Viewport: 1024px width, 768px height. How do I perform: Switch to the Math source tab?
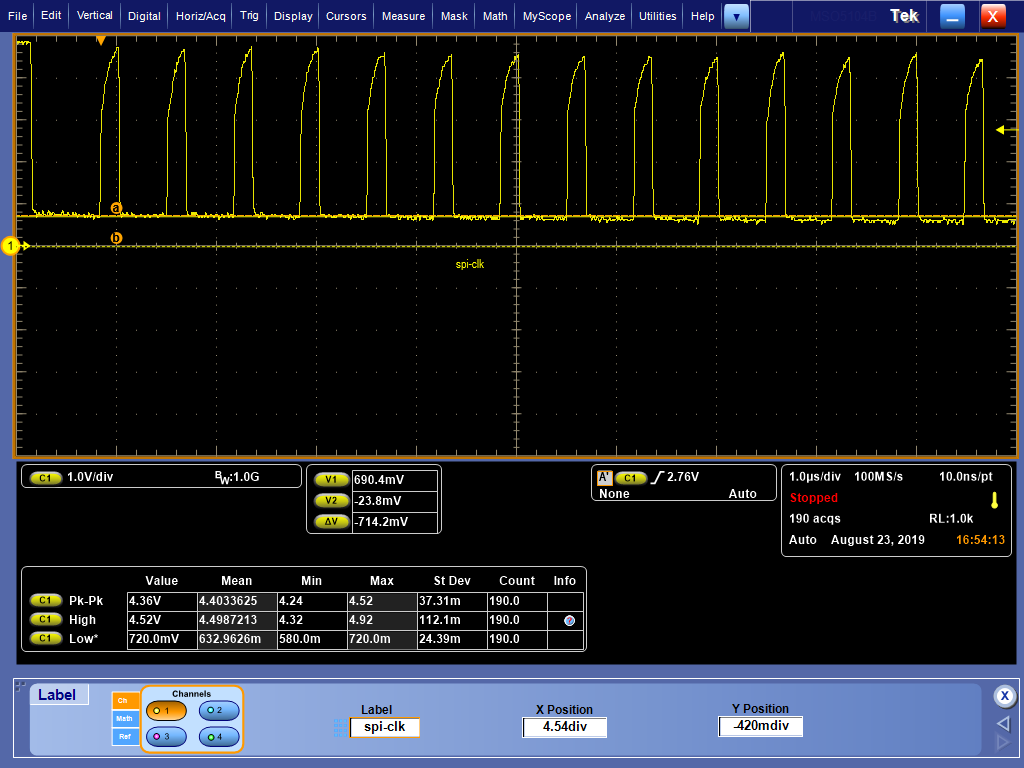coord(125,719)
